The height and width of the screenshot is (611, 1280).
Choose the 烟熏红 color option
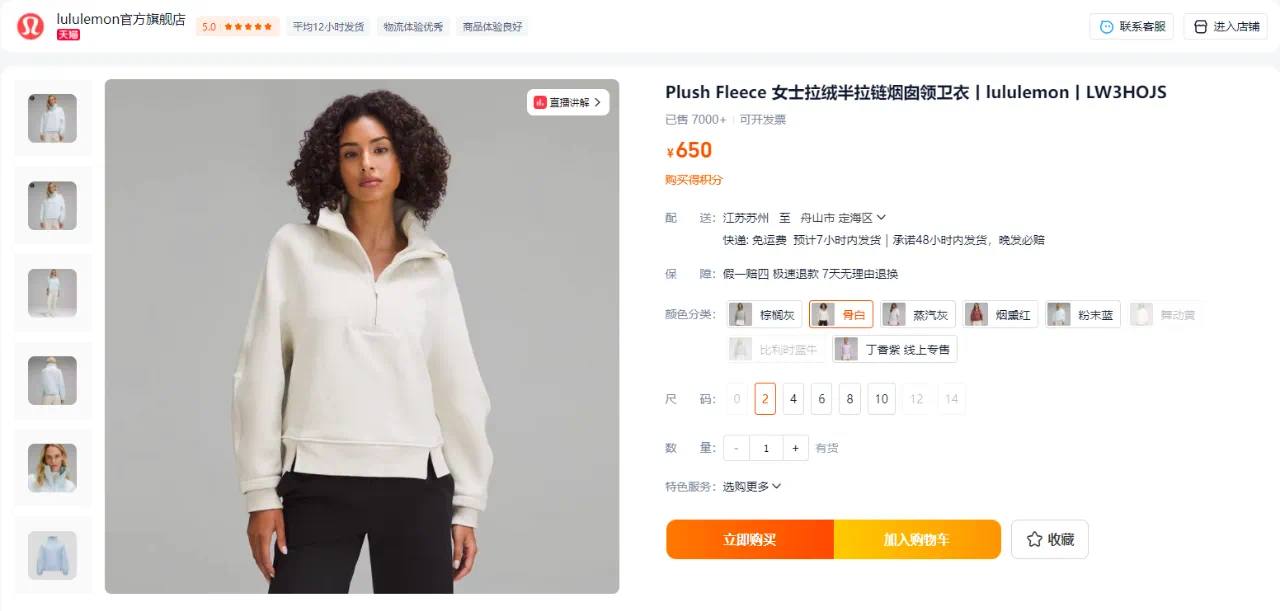pyautogui.click(x=1001, y=314)
